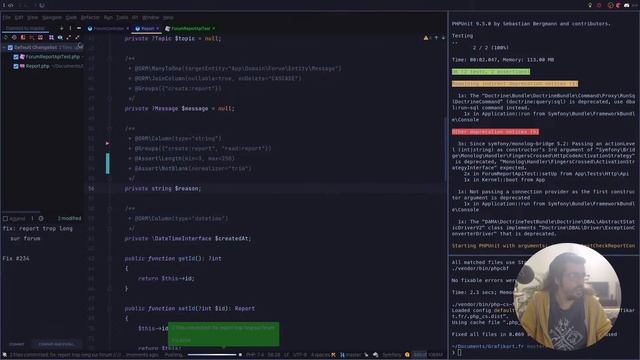Viewport: 640px width, 360px height.
Task: Click the lightbulb icon in top system bar
Action: tap(589, 5)
